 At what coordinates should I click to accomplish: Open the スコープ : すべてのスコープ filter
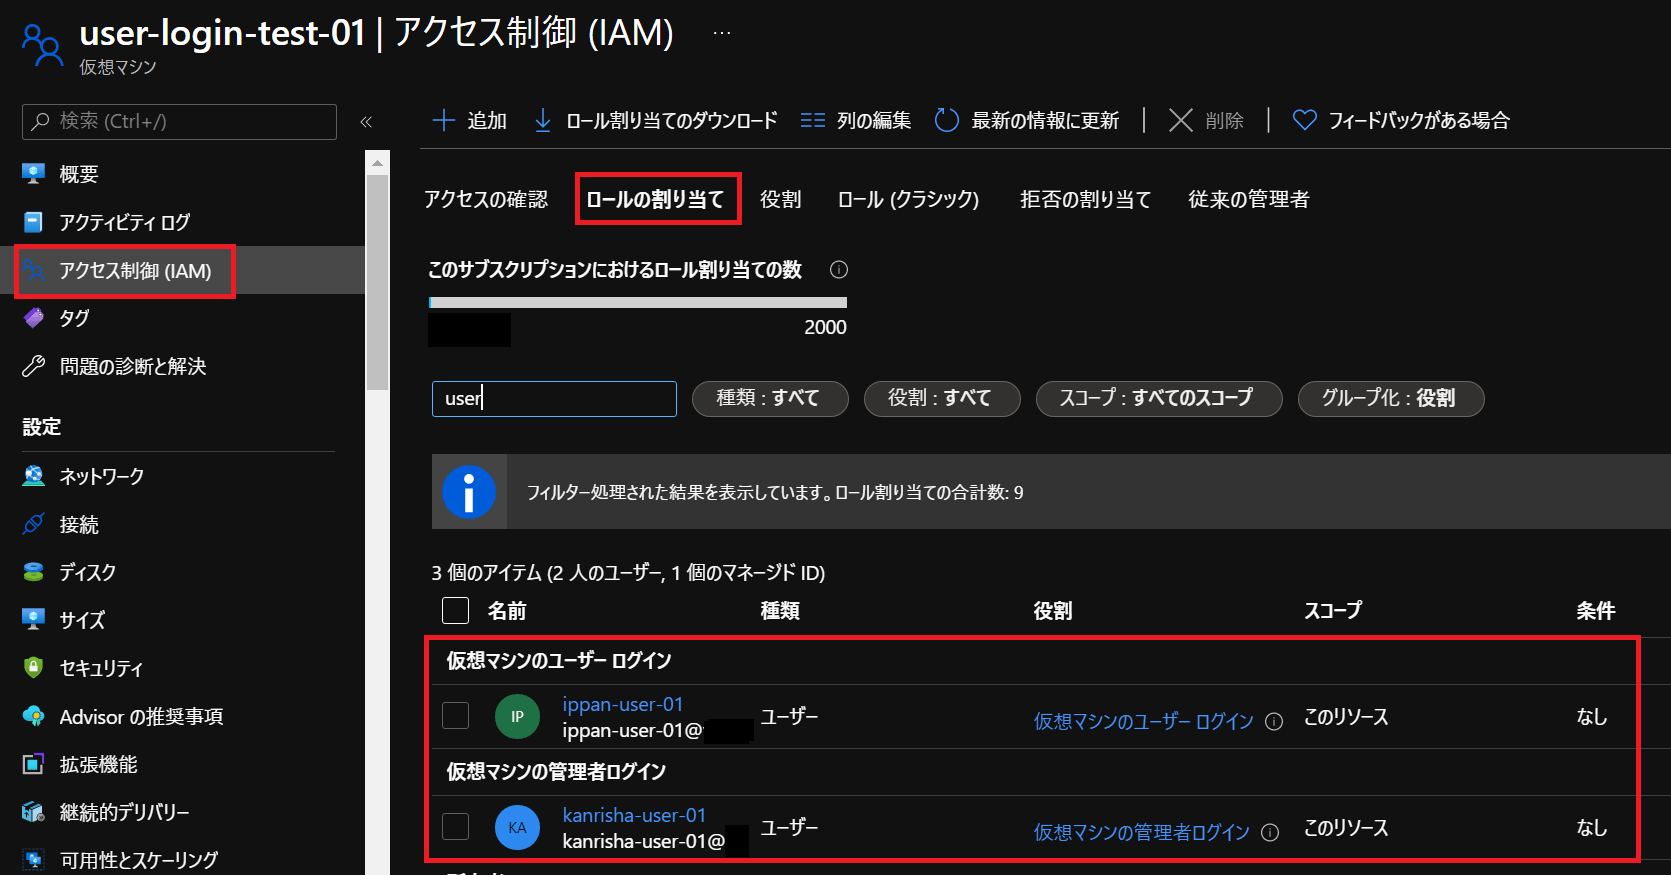pos(1158,398)
